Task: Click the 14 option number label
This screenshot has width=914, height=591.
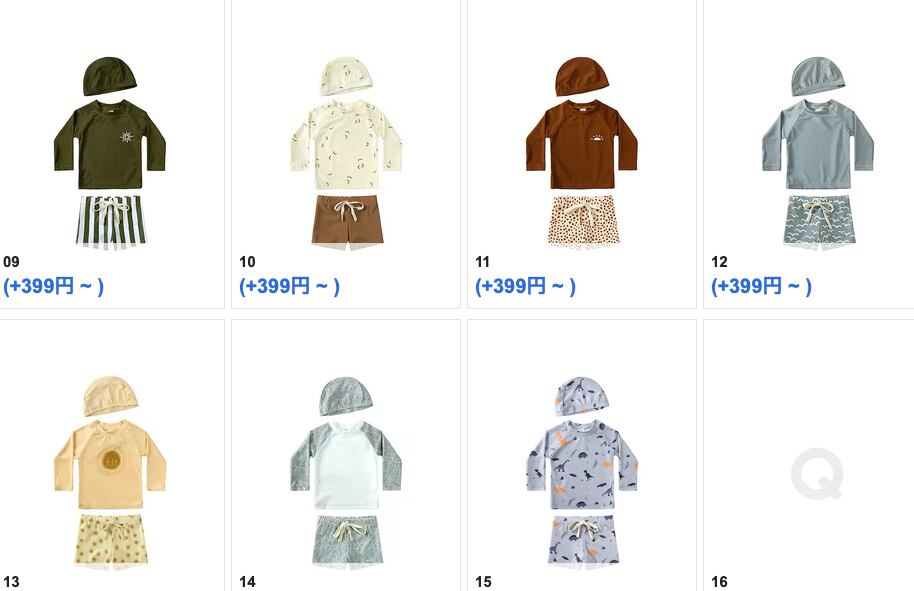Action: [x=247, y=582]
